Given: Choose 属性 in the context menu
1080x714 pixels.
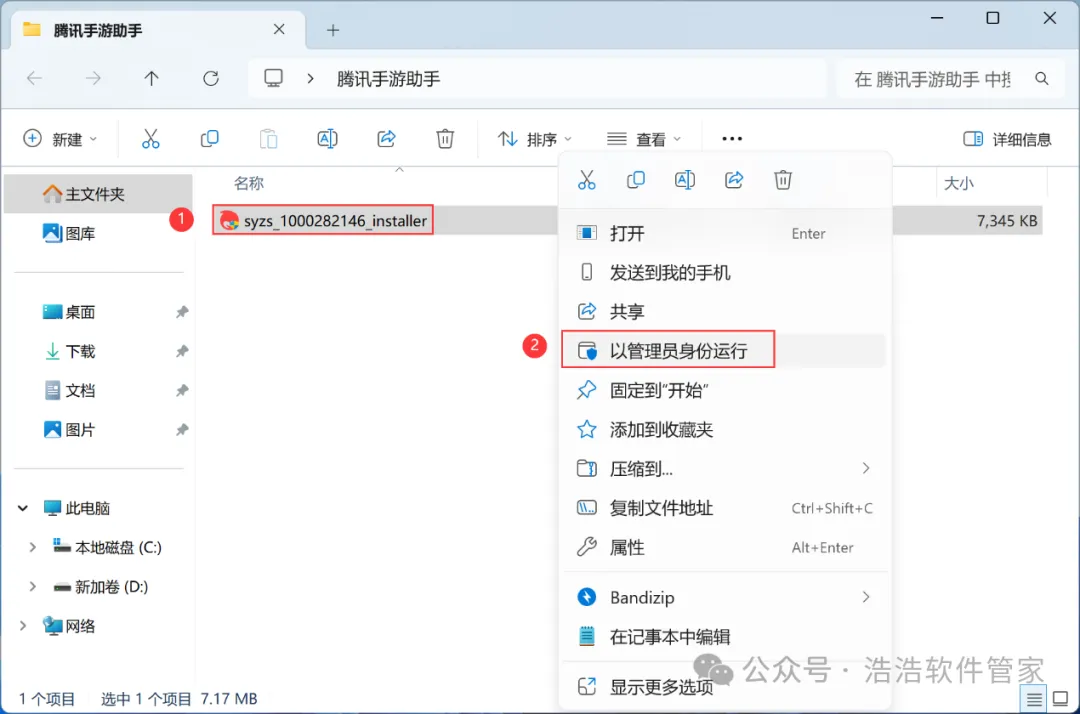Looking at the screenshot, I should (x=725, y=547).
